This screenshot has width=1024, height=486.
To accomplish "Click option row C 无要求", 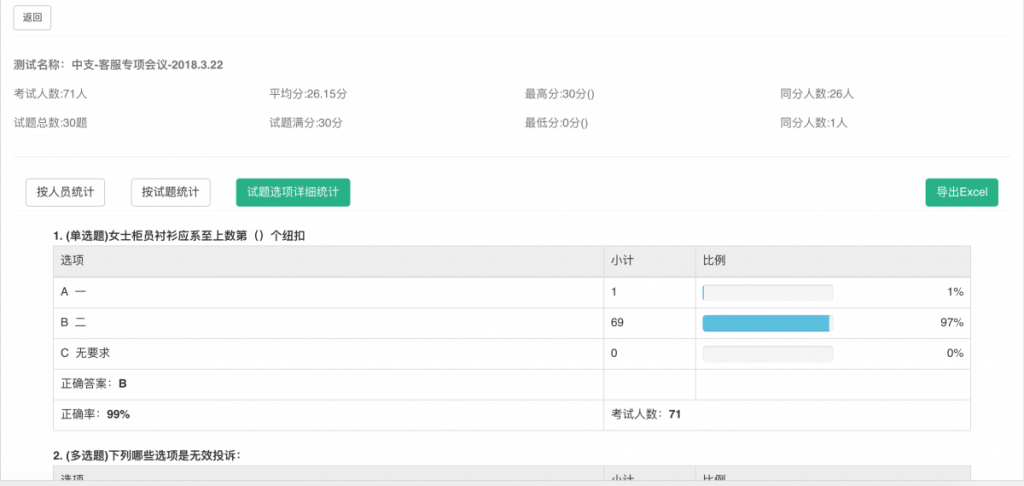I will (x=512, y=353).
